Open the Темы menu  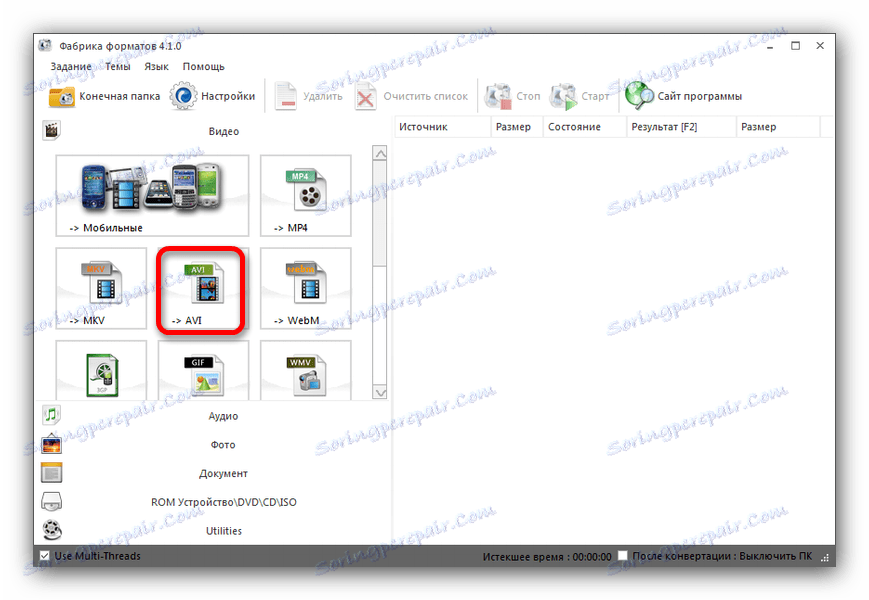tap(117, 66)
